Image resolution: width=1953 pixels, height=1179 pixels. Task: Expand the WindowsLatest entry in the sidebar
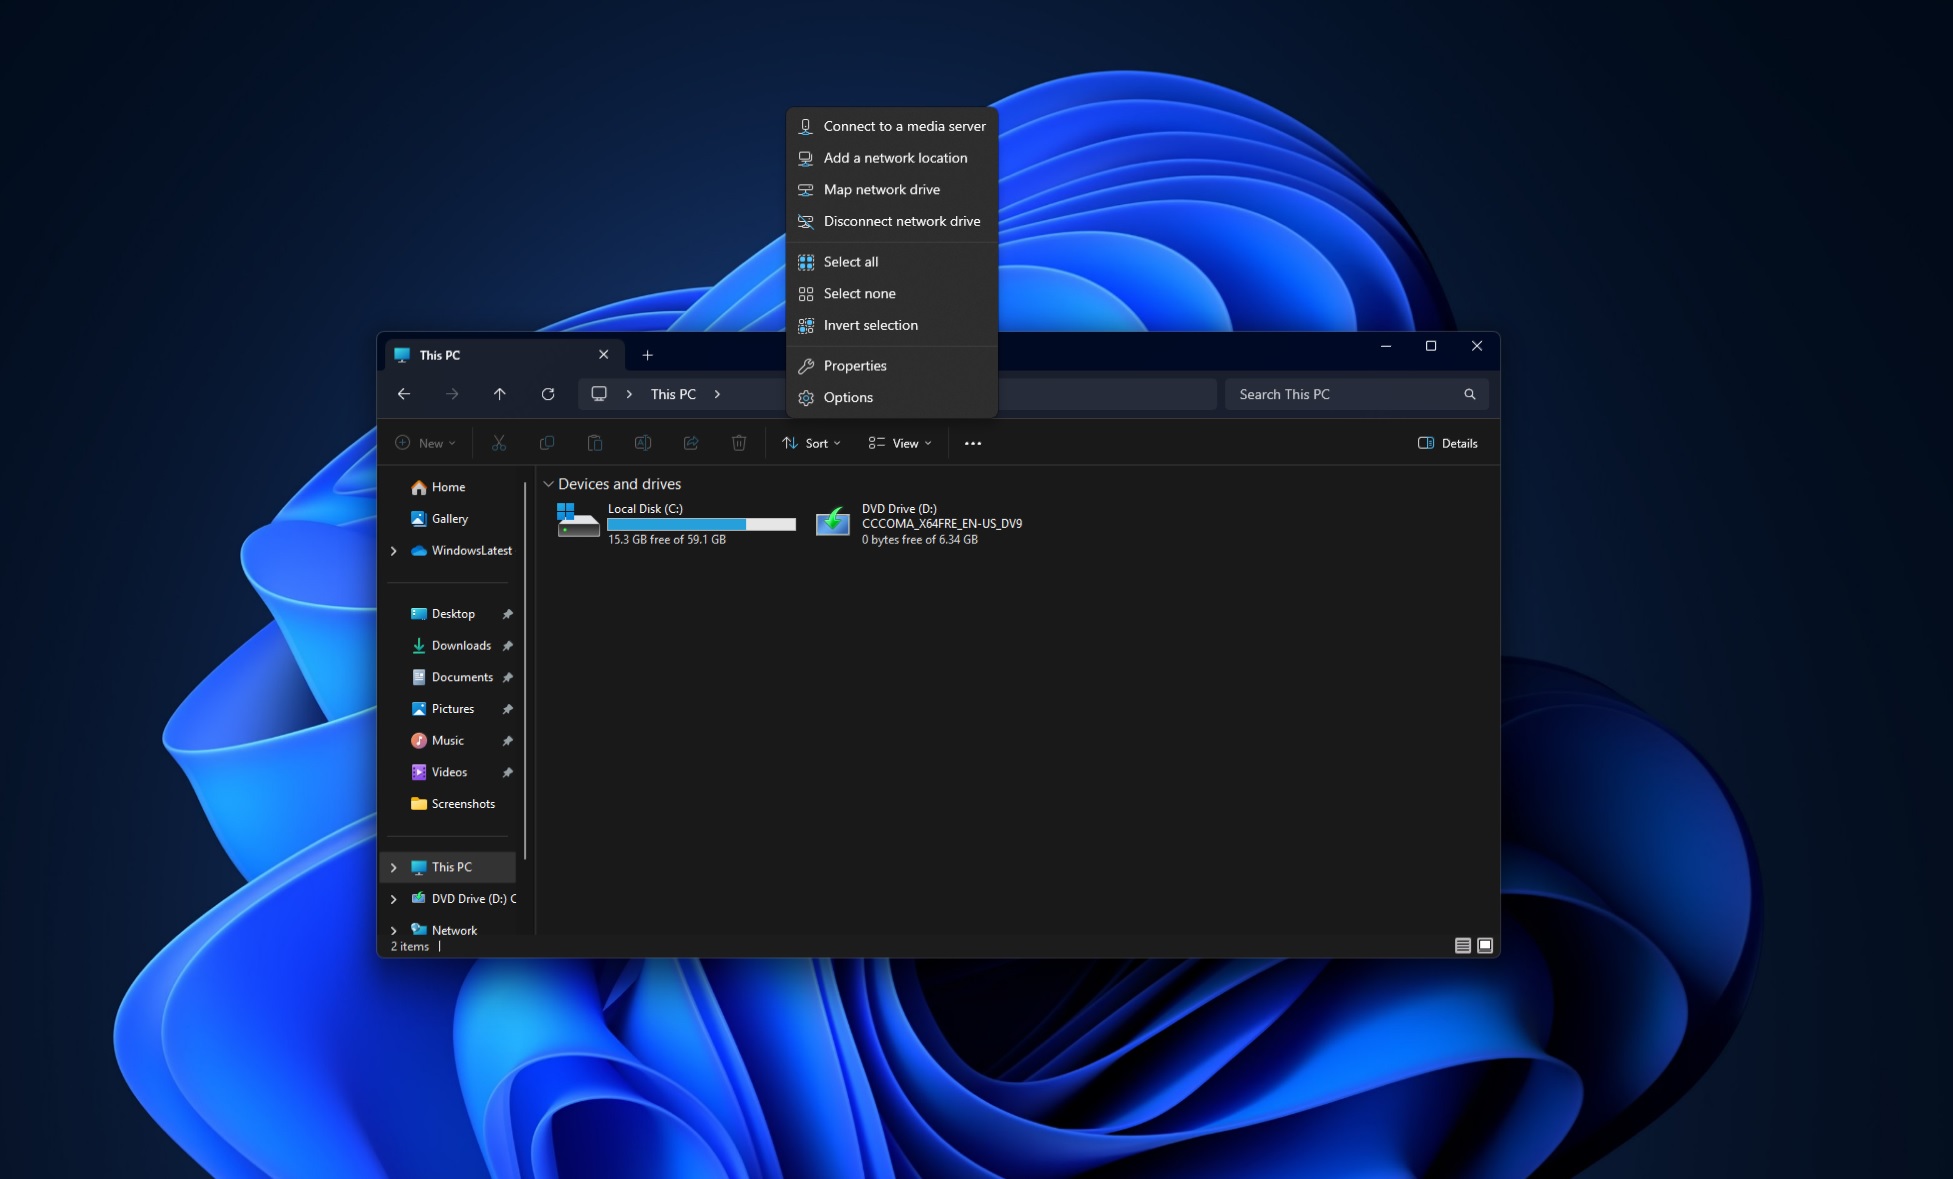[393, 550]
